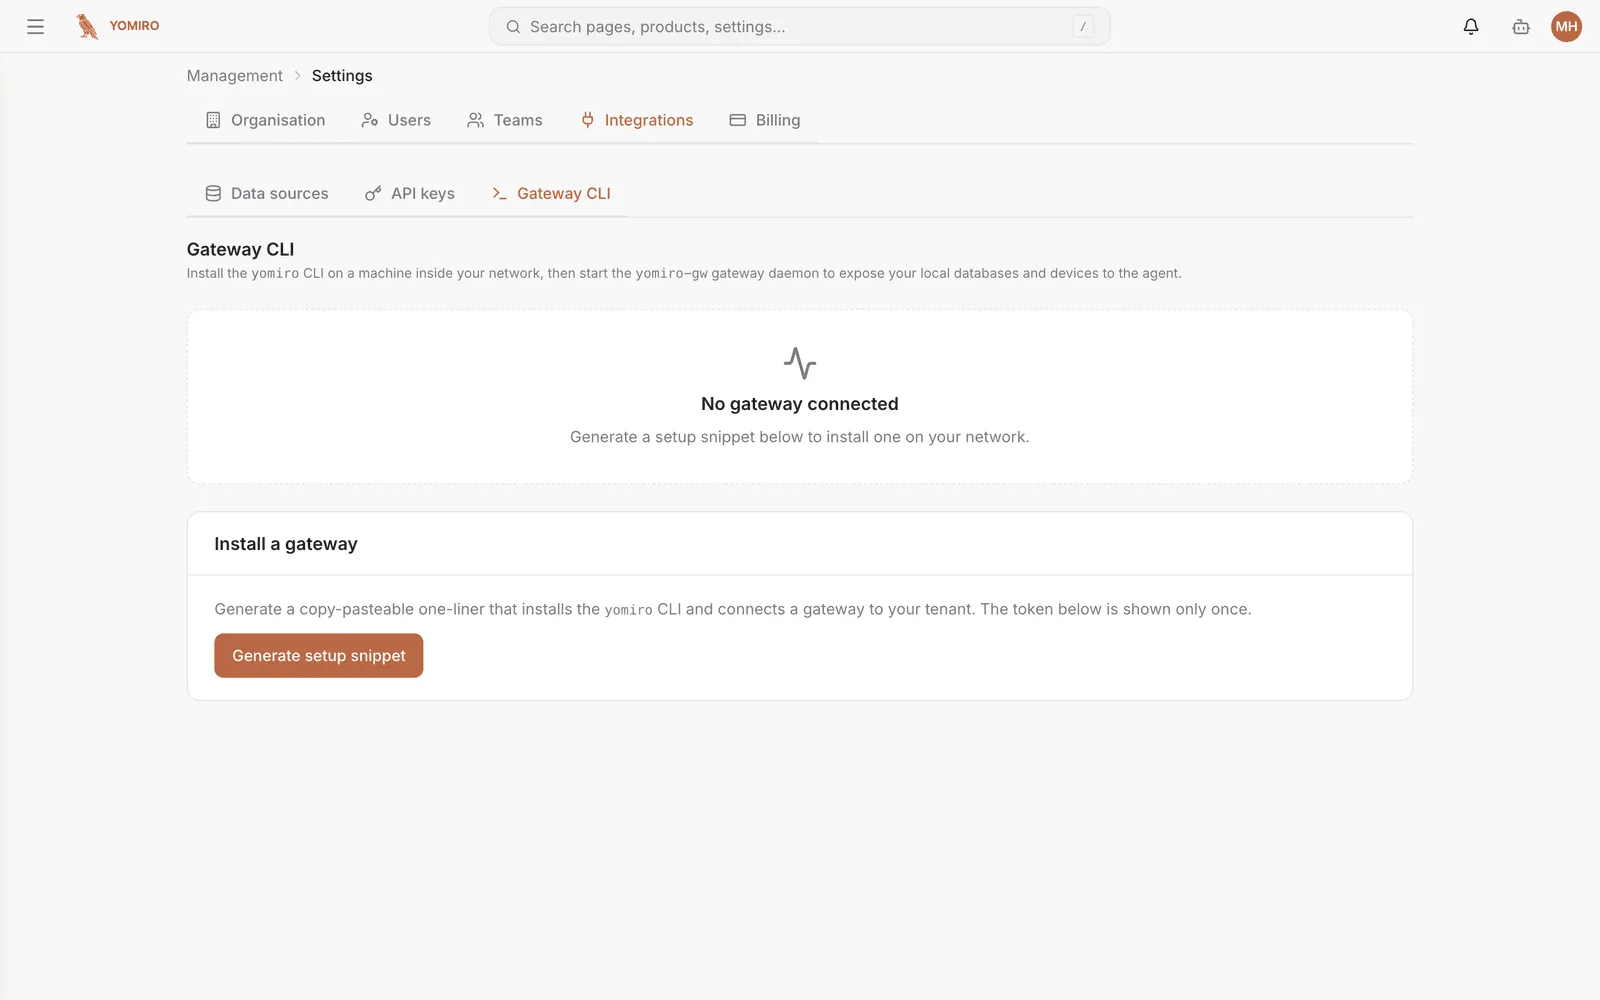Click the YOMIRO brand name

pyautogui.click(x=134, y=26)
